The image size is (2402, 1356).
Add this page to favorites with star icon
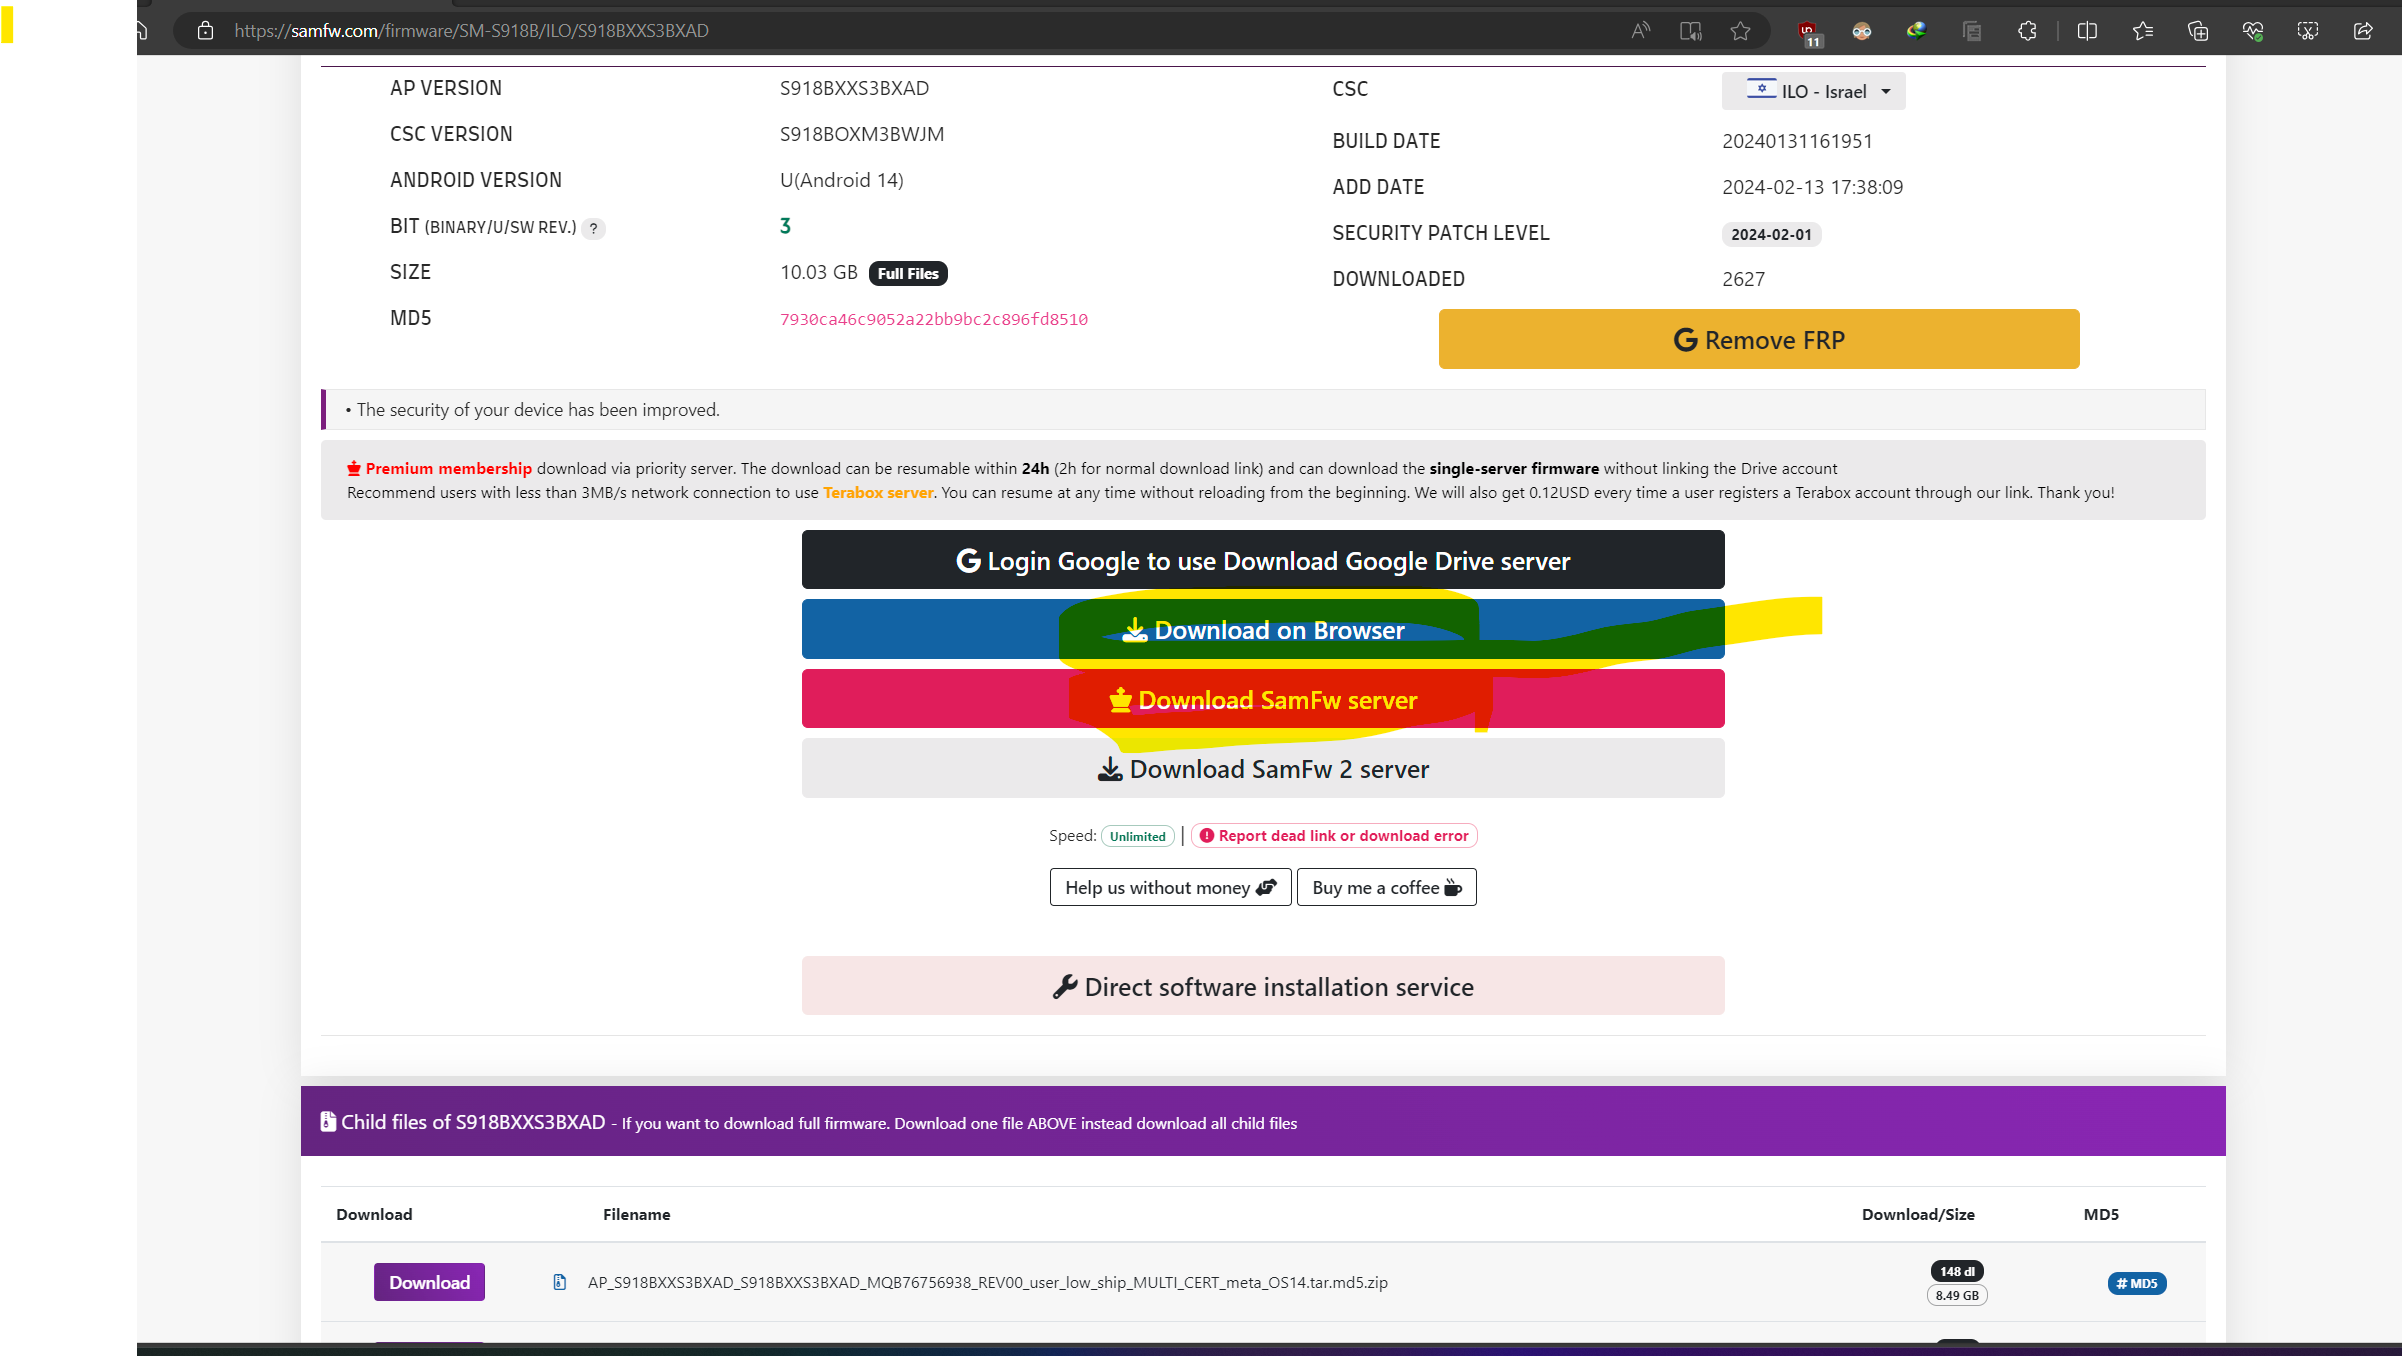point(1741,31)
